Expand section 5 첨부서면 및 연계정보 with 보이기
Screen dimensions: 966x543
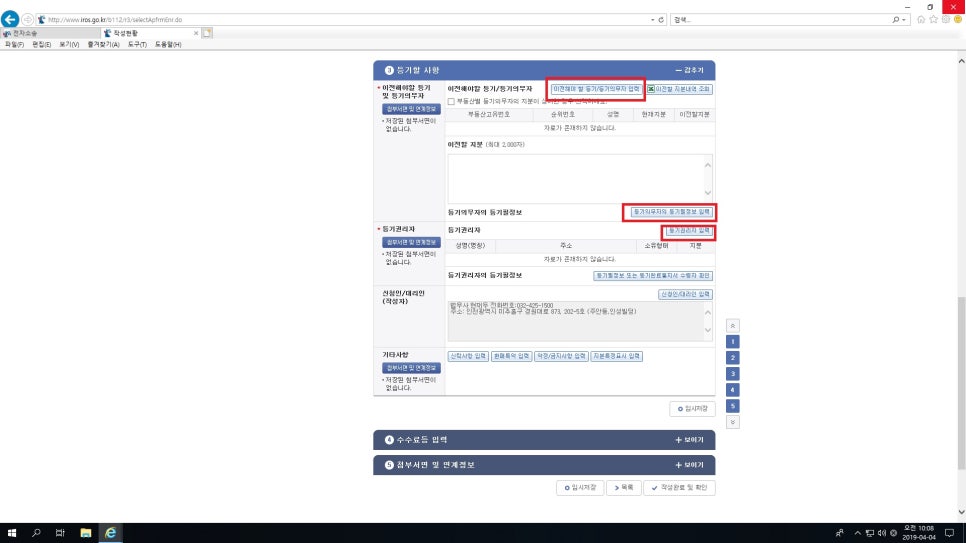tap(689, 465)
